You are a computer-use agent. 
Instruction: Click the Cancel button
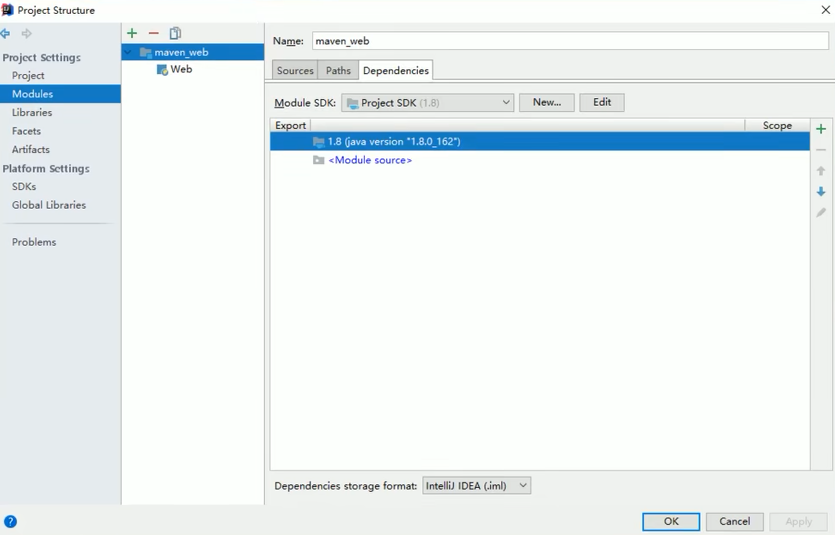pyautogui.click(x=735, y=522)
